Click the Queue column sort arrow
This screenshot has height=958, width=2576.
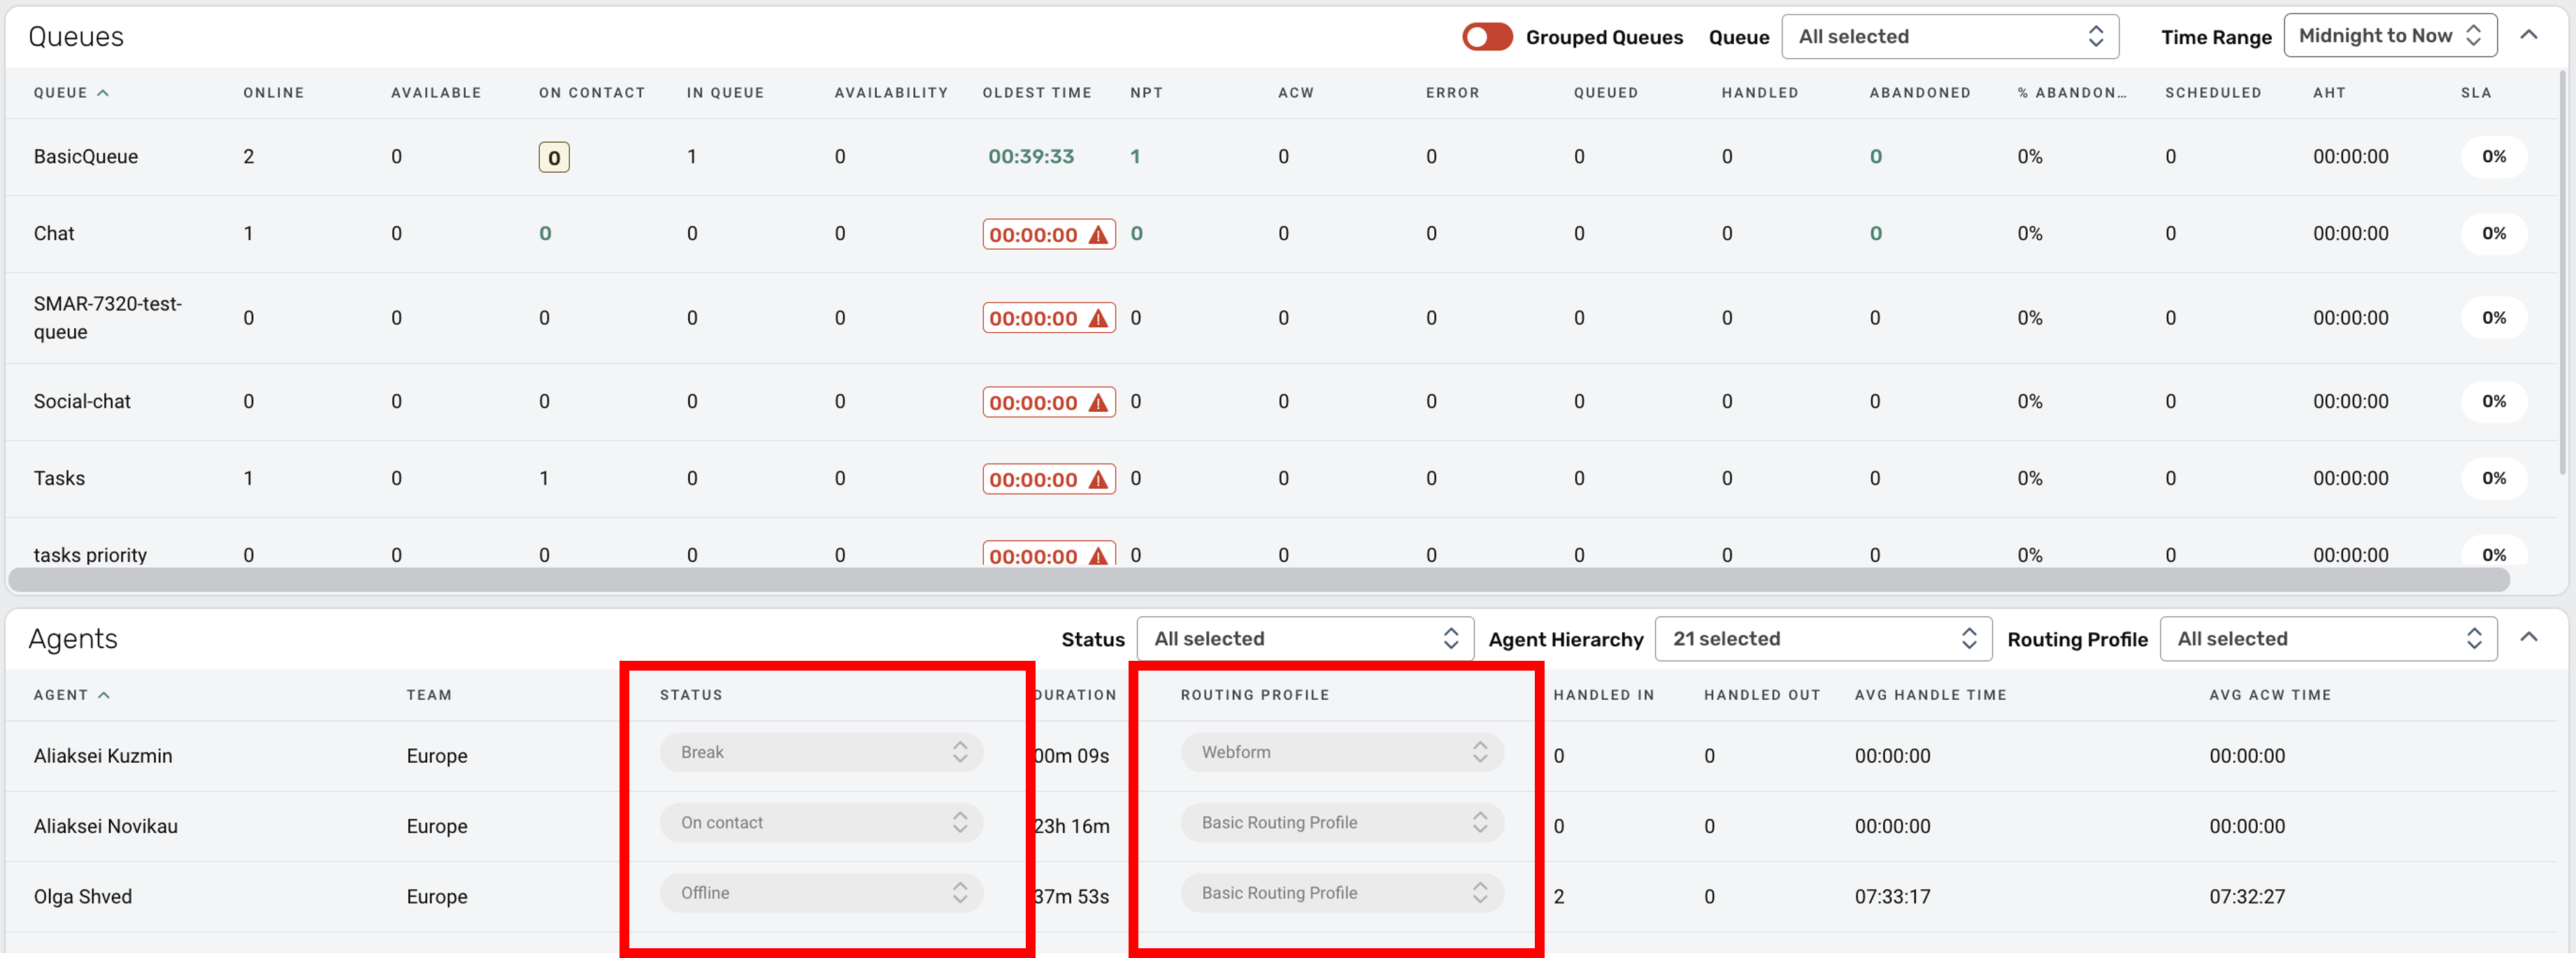coord(103,93)
